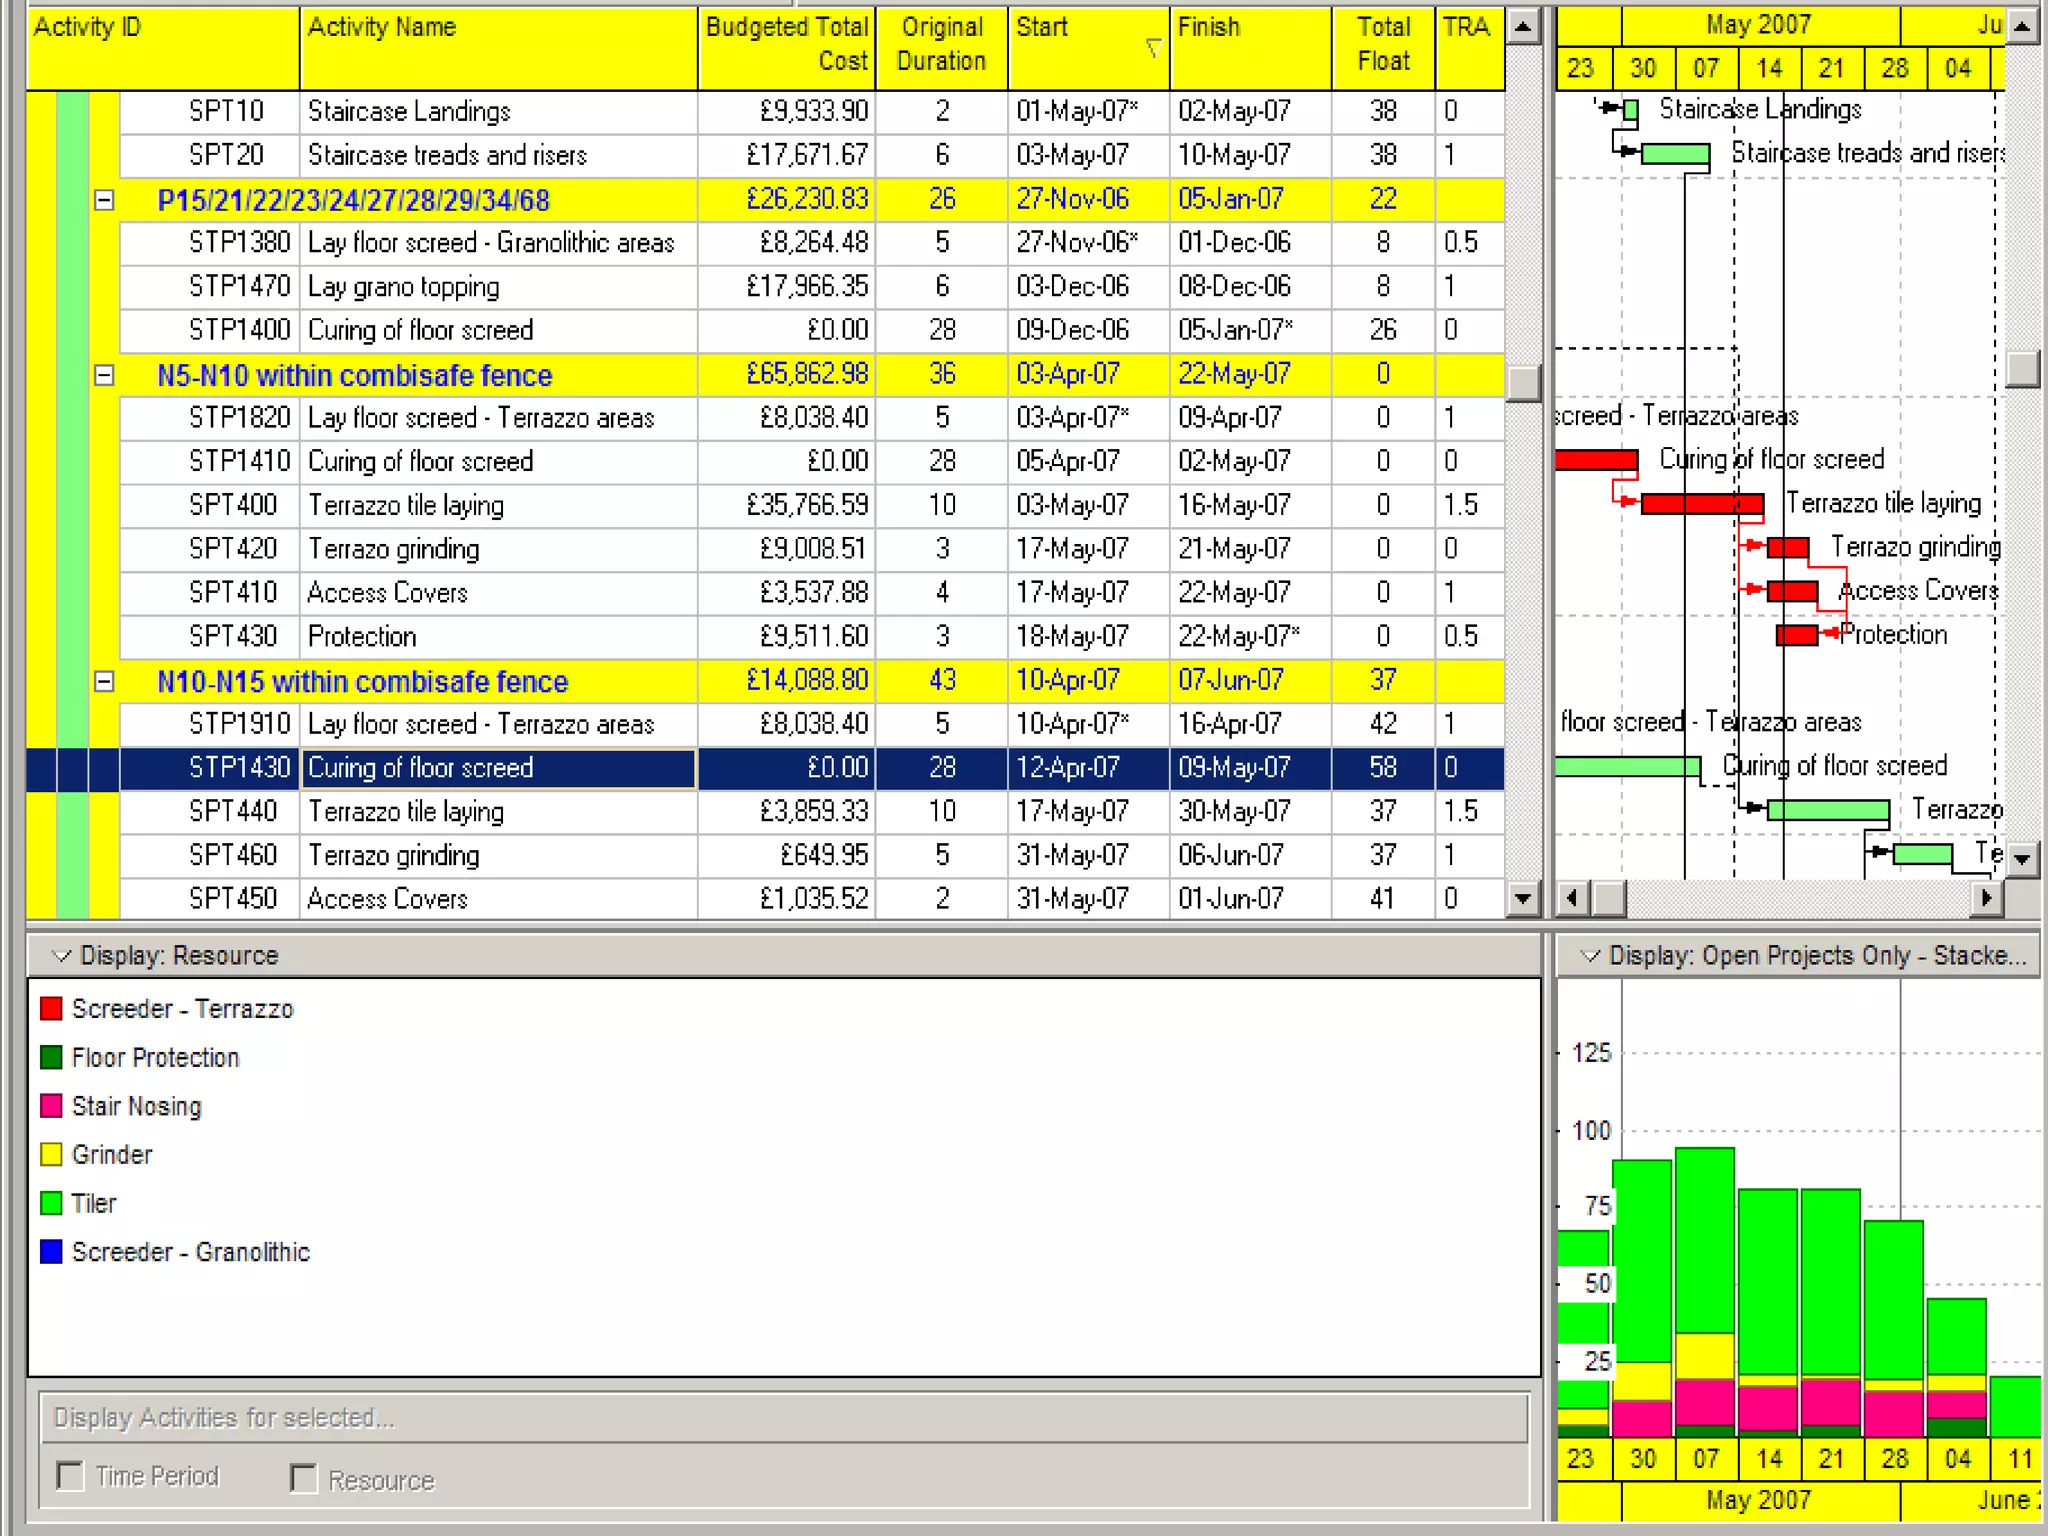2048x1536 pixels.
Task: Enable the Resource checkbox
Action: [303, 1478]
